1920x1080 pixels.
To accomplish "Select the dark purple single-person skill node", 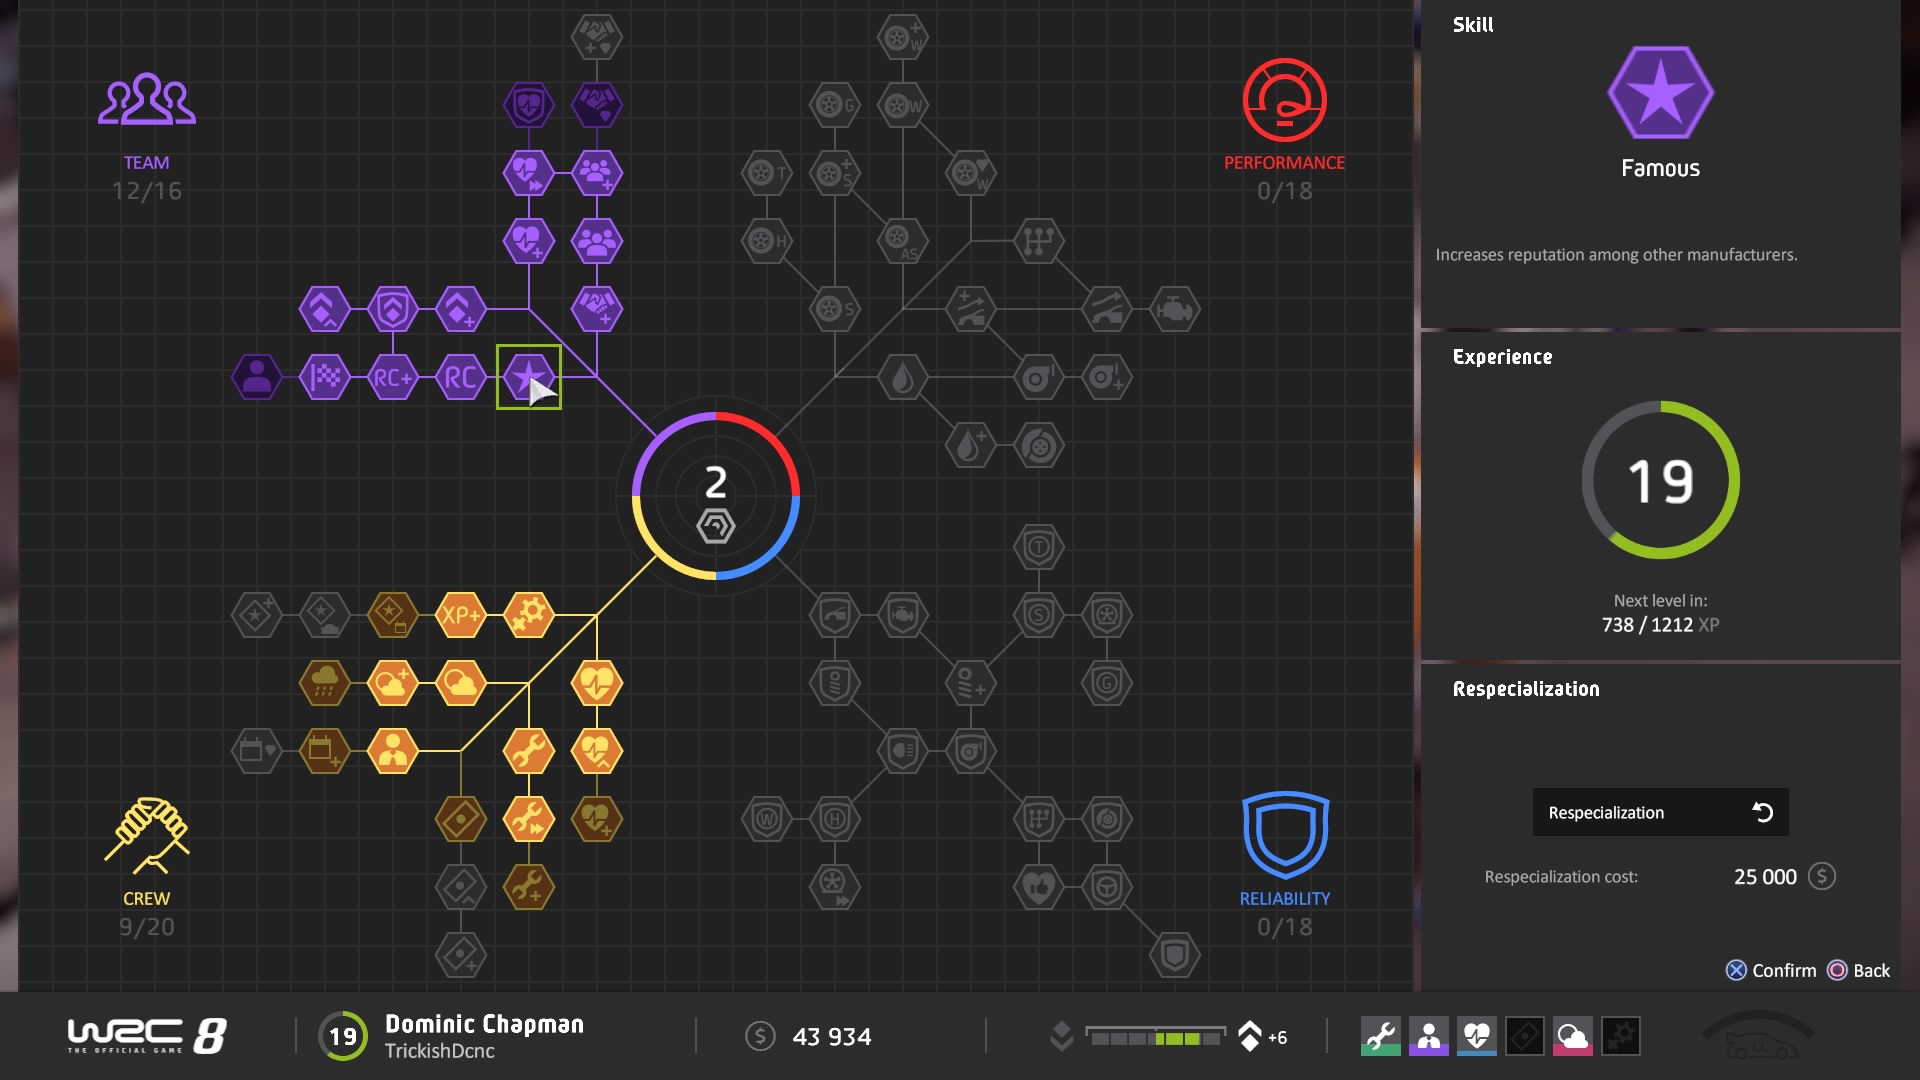I will point(257,377).
